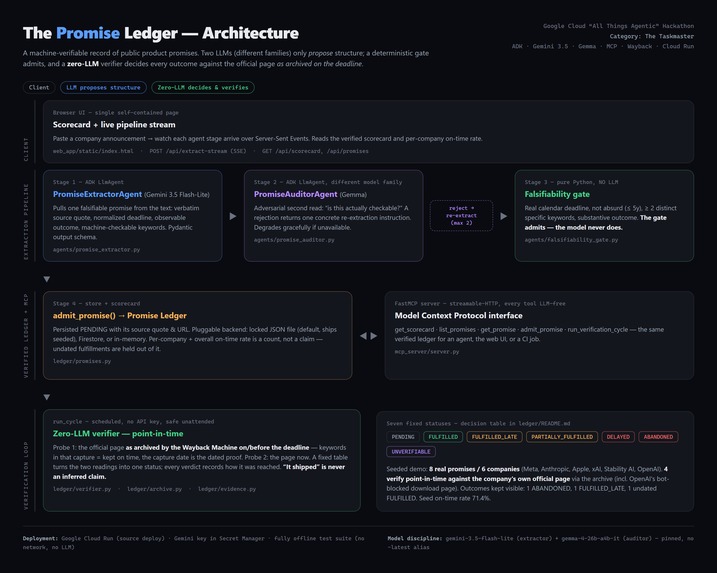Click the 'Model discipline:' footer note
The width and height of the screenshot is (717, 573).
coord(540,543)
